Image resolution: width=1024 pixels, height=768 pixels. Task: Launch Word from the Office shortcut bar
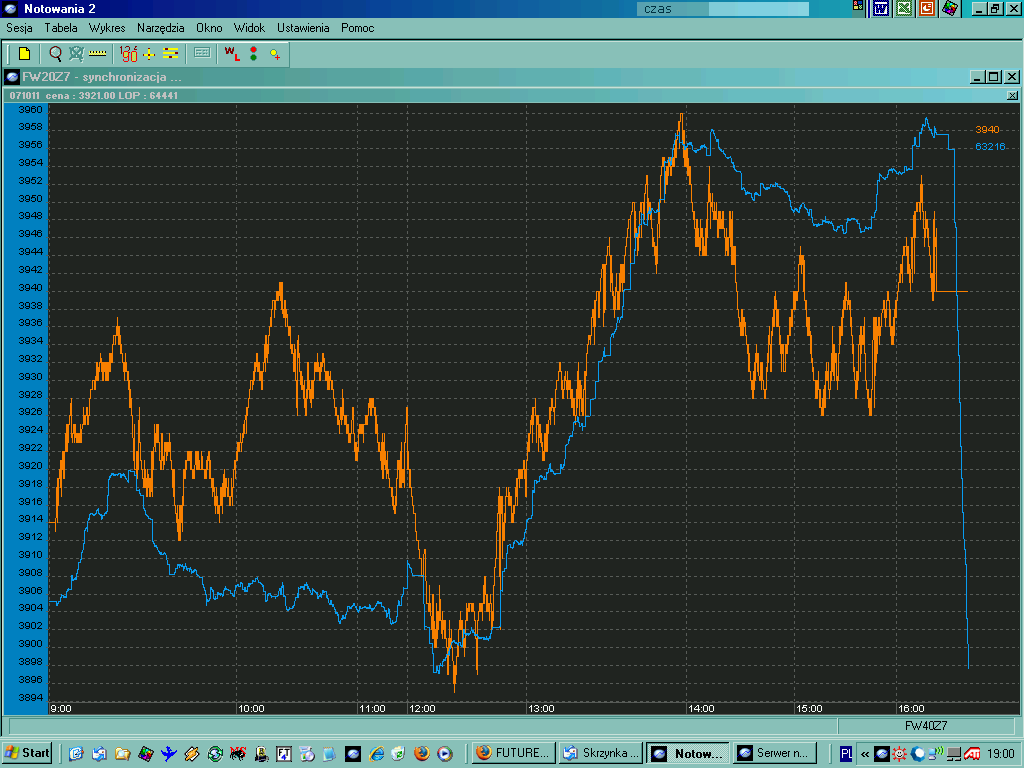[882, 8]
